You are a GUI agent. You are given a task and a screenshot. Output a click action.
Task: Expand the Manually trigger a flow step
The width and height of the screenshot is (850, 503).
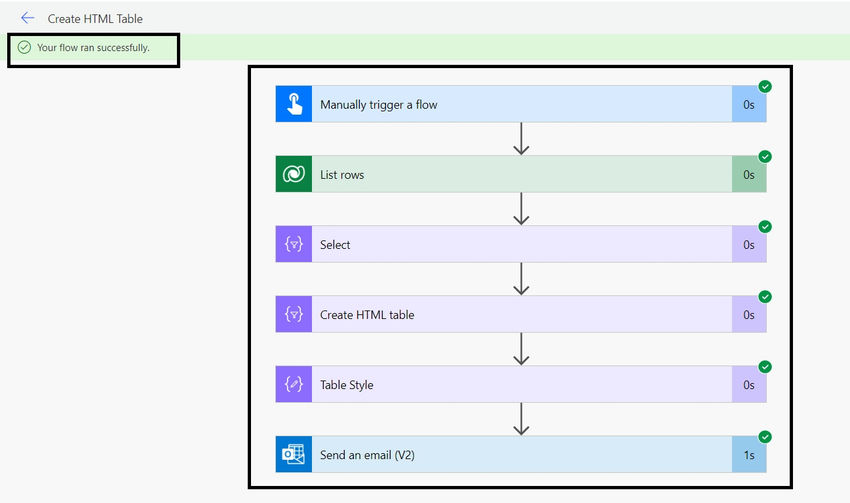tap(521, 104)
